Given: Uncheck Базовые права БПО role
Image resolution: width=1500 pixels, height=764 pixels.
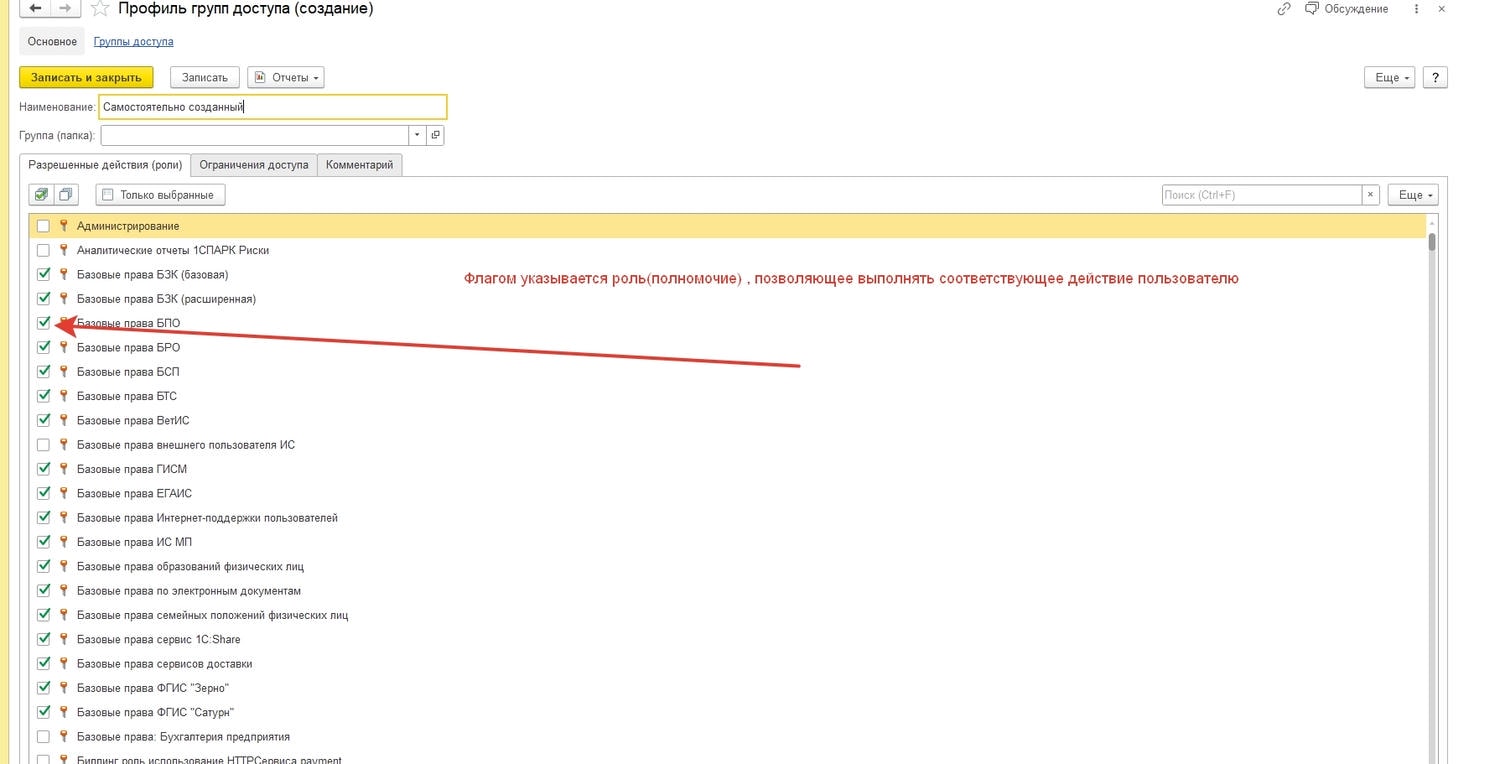Looking at the screenshot, I should click(x=43, y=323).
